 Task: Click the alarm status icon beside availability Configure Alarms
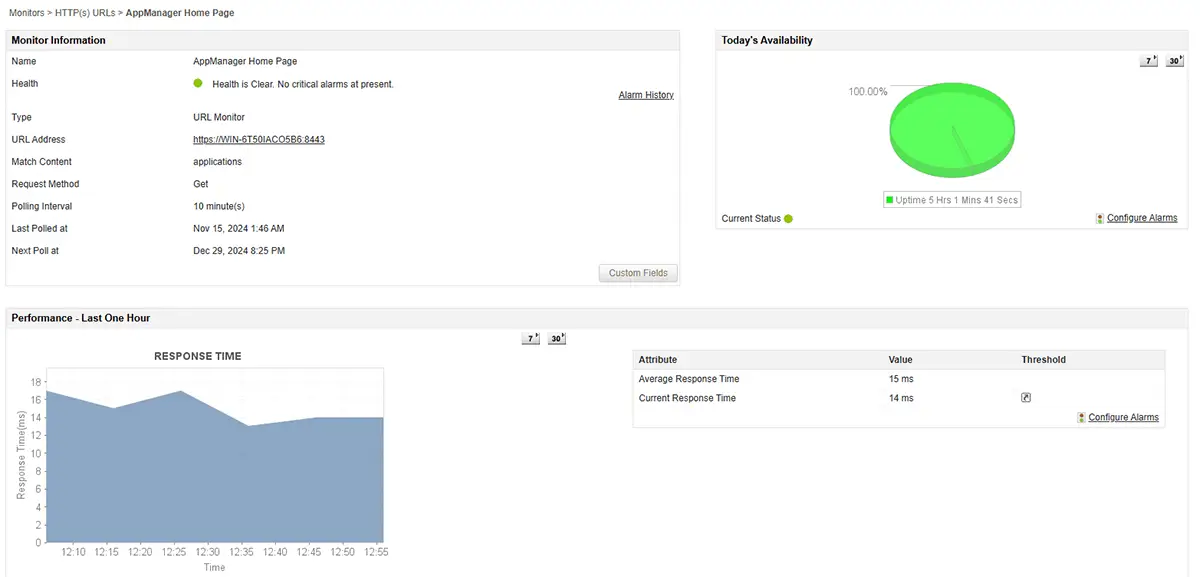[1099, 217]
